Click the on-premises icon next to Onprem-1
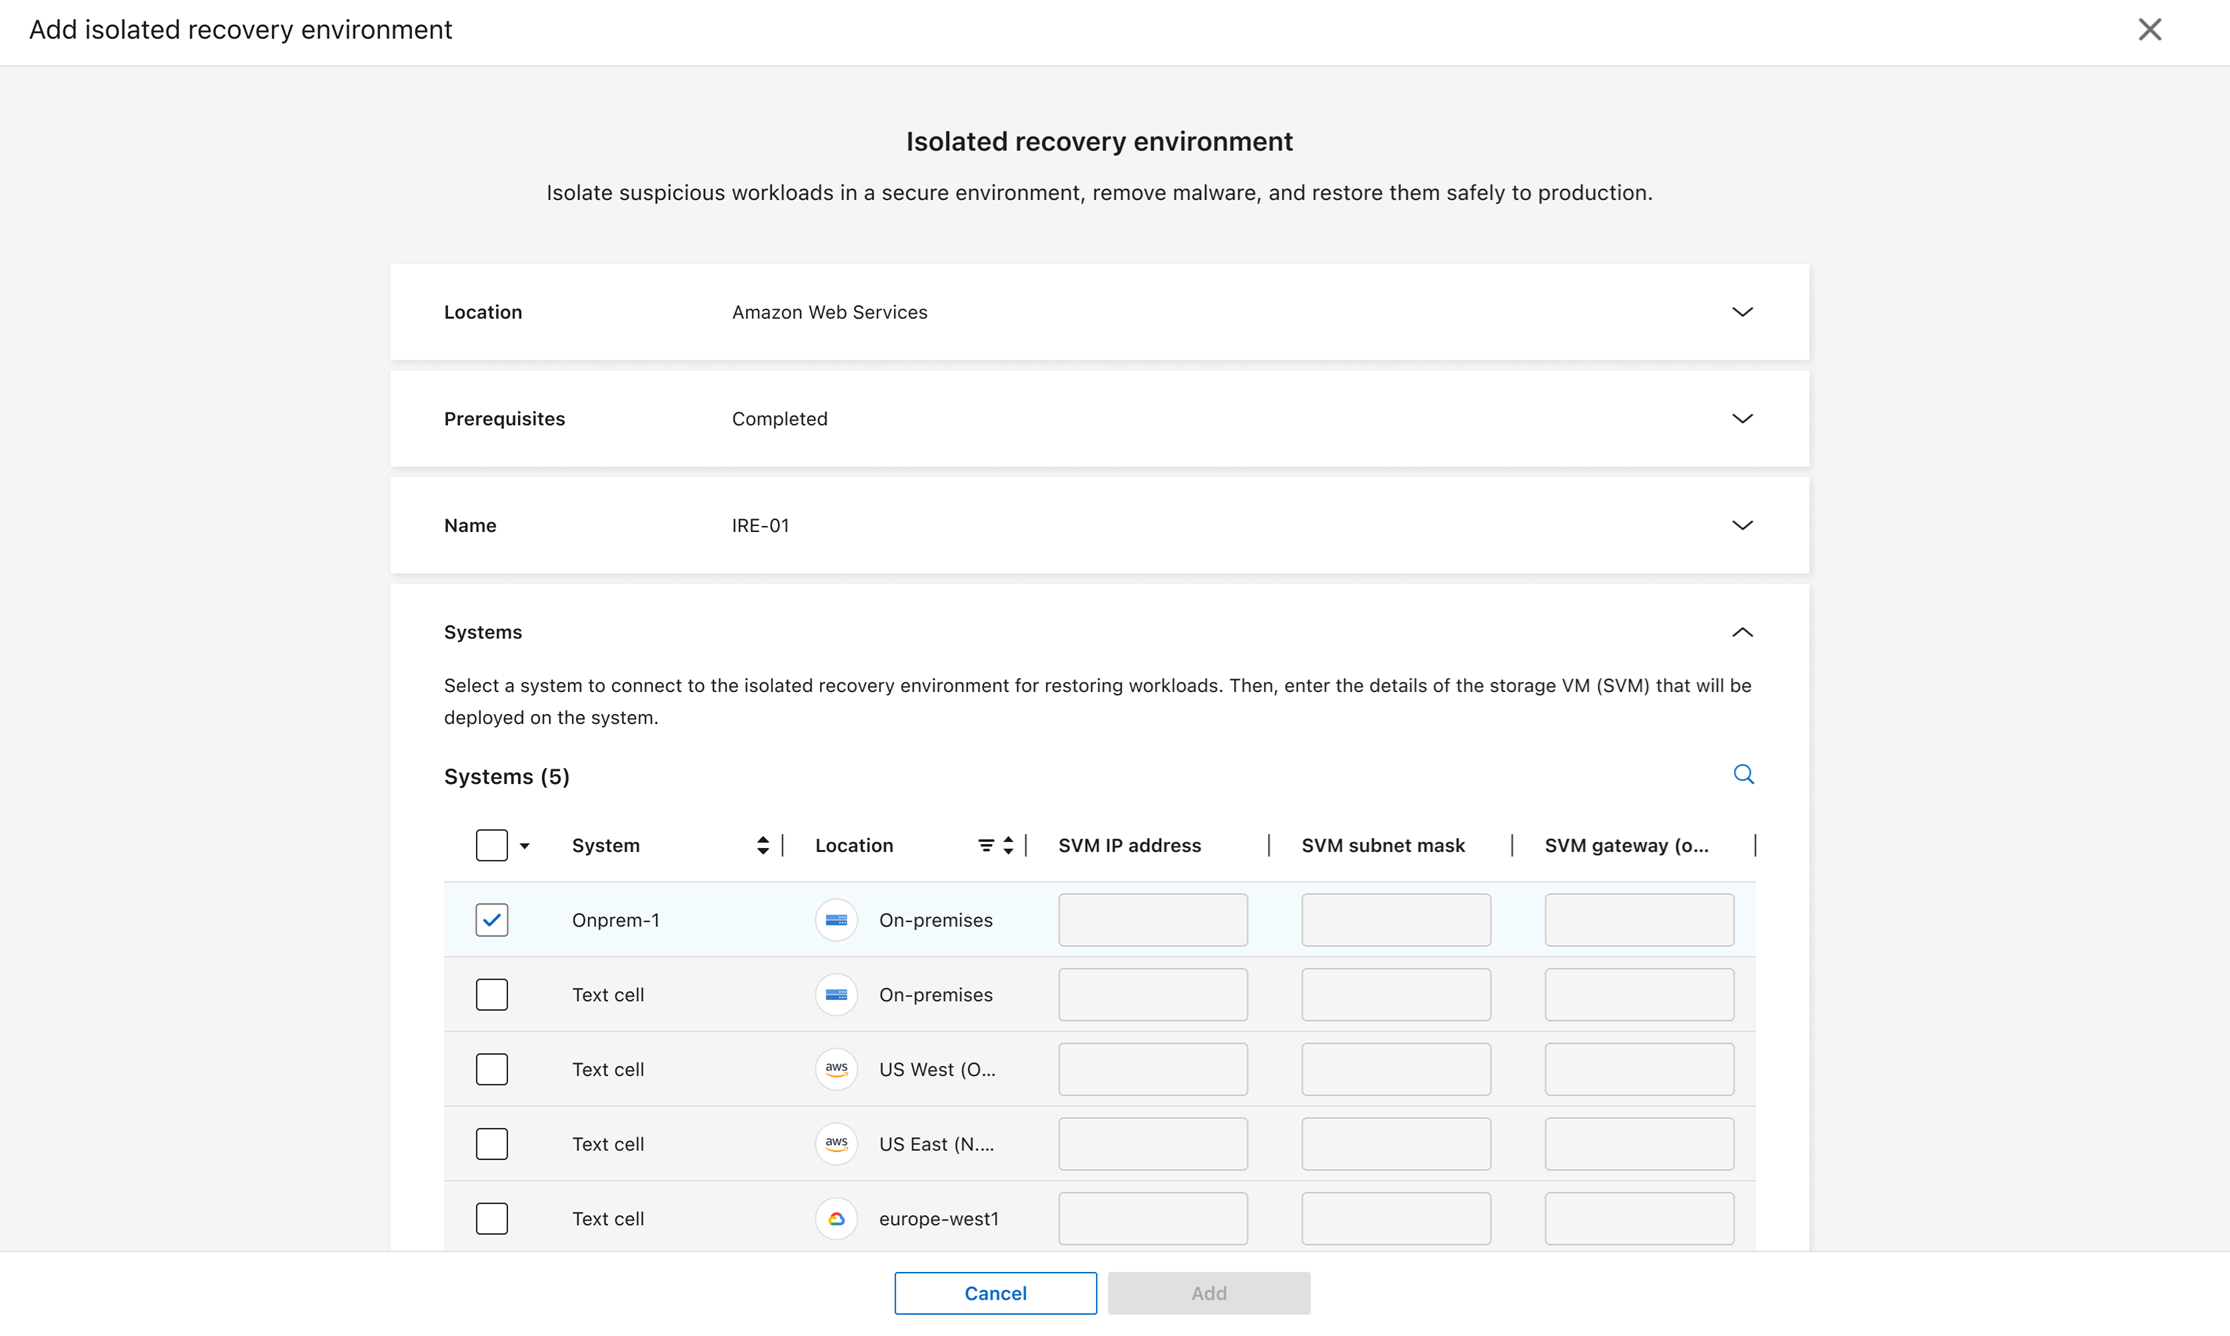 click(836, 919)
